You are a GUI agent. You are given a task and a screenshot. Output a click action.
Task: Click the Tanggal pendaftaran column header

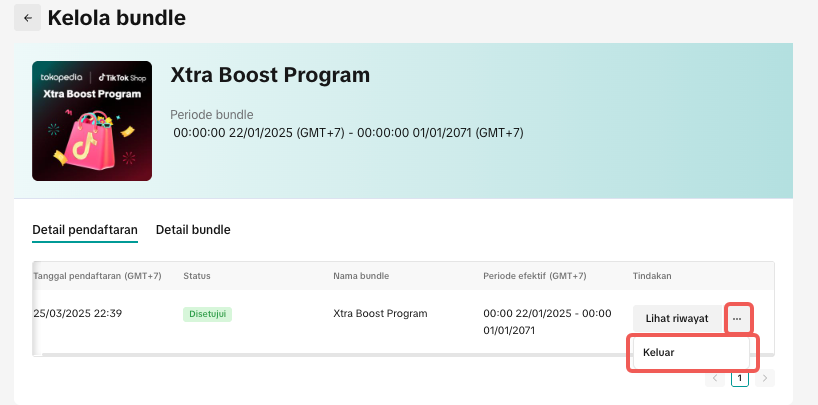(98, 276)
